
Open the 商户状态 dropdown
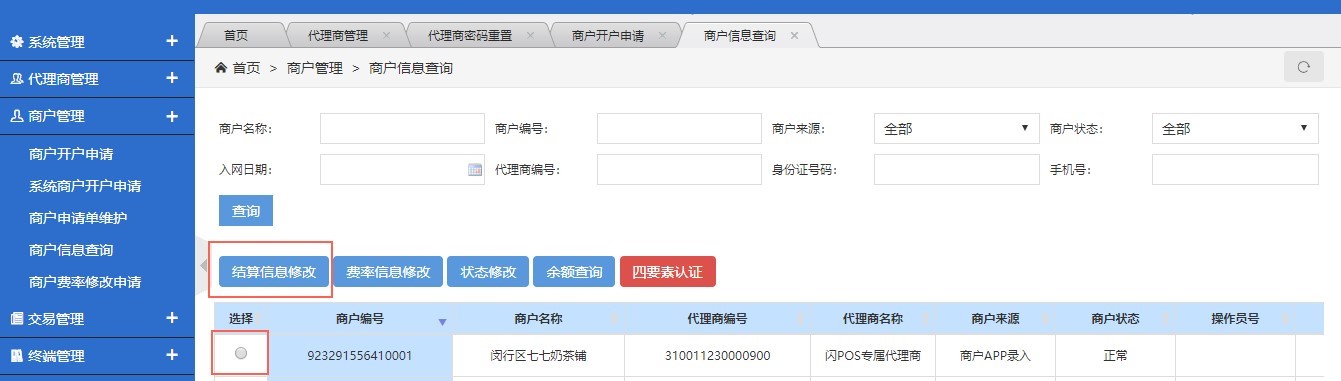point(1235,129)
